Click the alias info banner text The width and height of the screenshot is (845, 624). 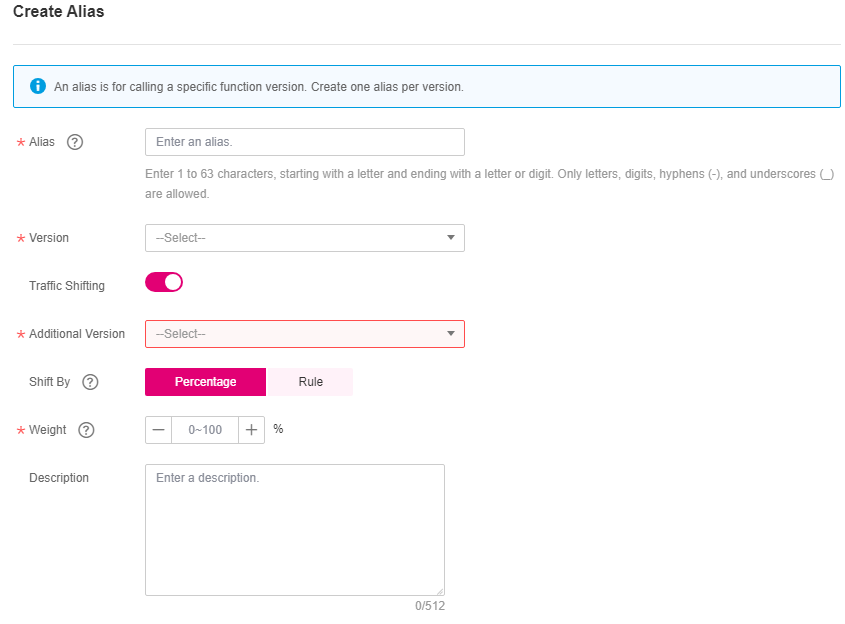click(x=259, y=87)
